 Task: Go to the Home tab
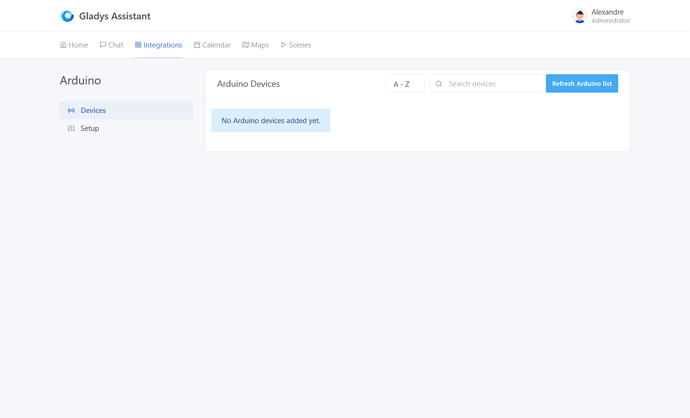coord(74,45)
